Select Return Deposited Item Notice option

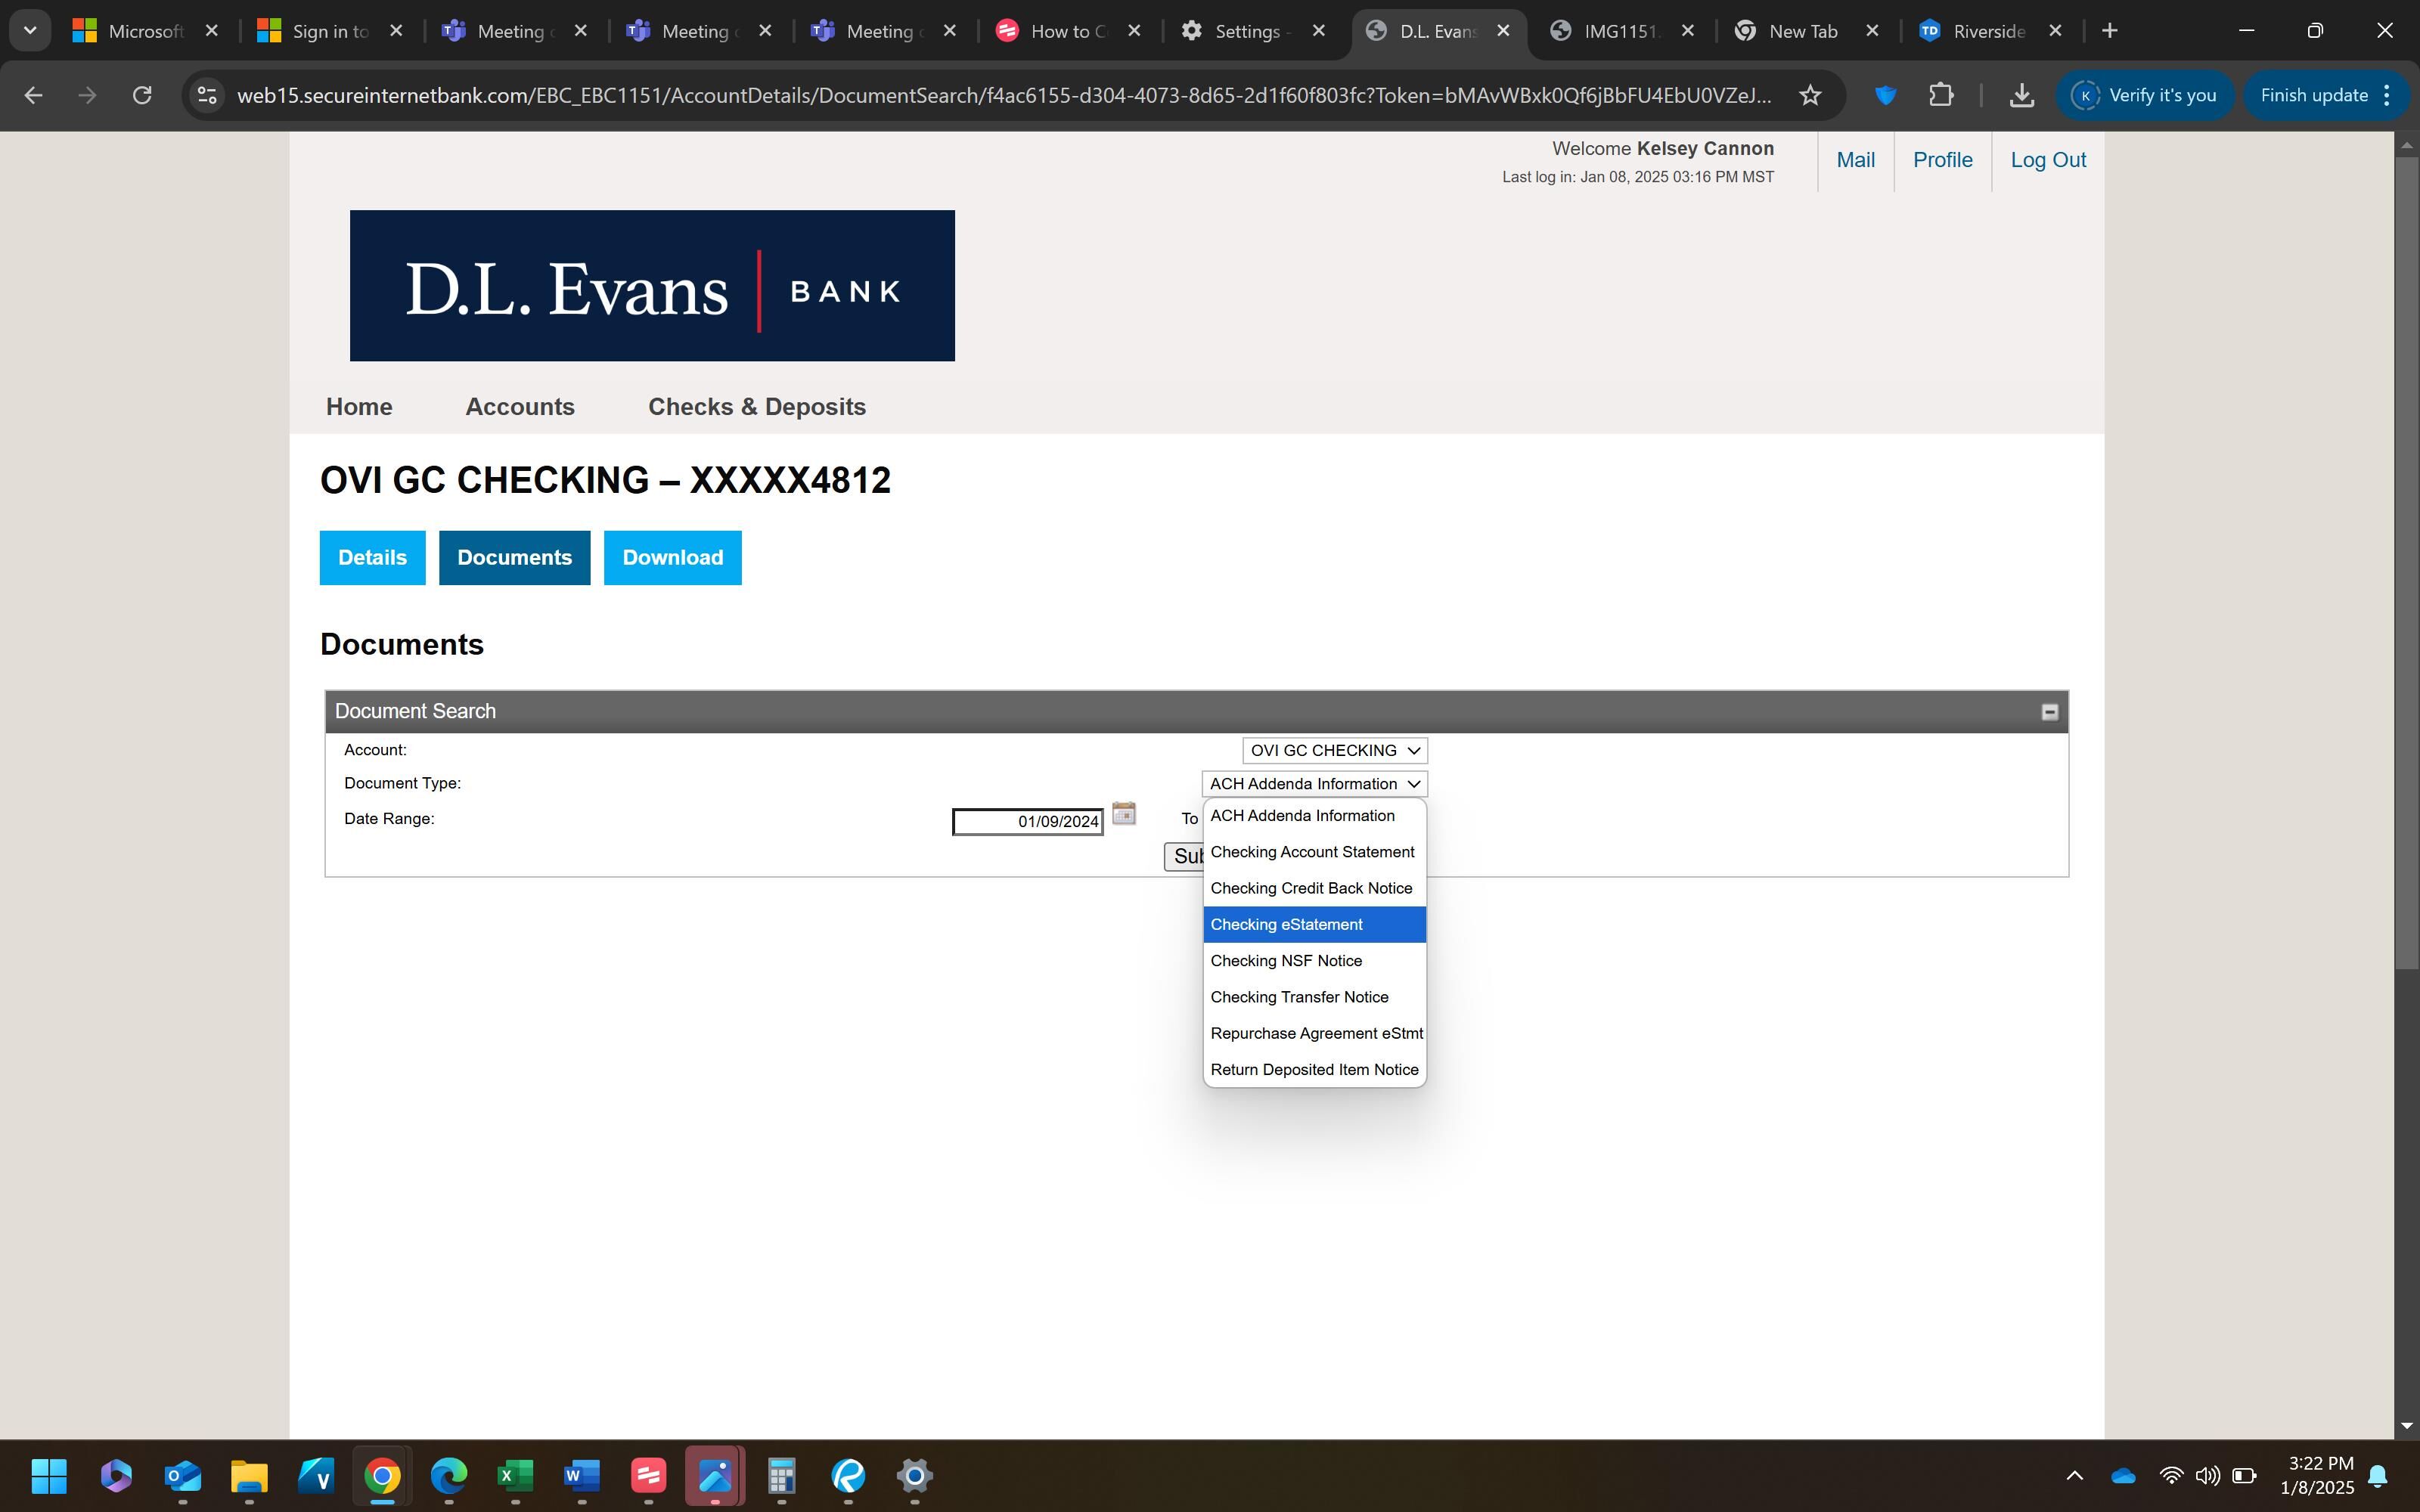coord(1314,1070)
